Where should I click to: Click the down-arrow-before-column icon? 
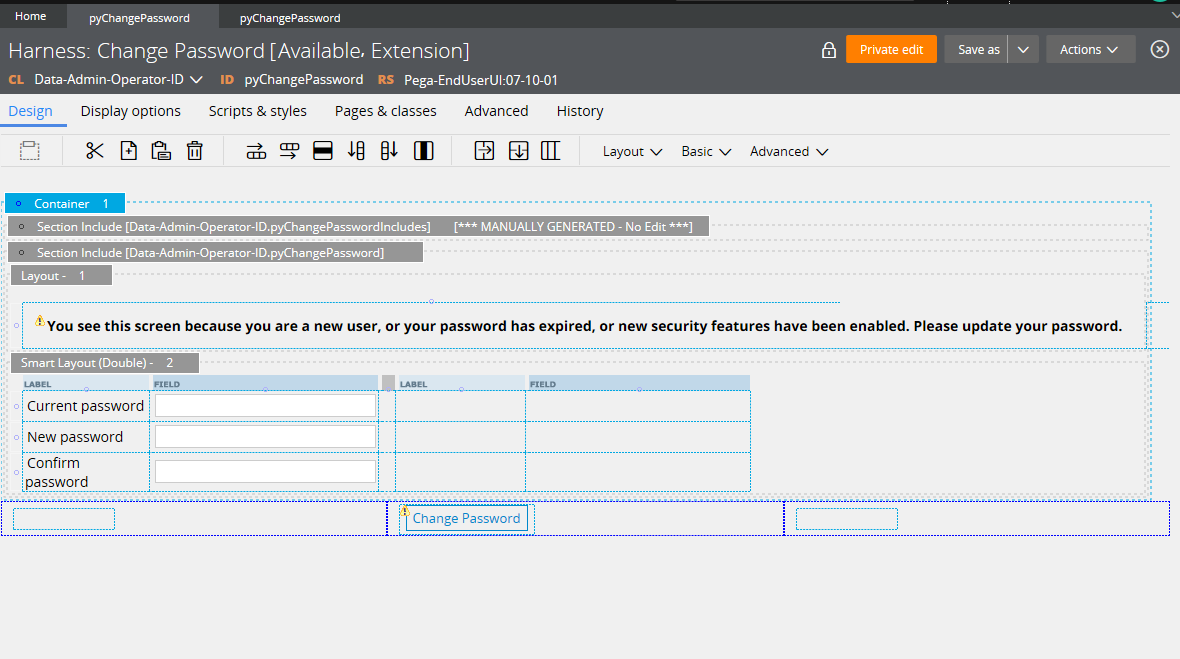(x=357, y=151)
